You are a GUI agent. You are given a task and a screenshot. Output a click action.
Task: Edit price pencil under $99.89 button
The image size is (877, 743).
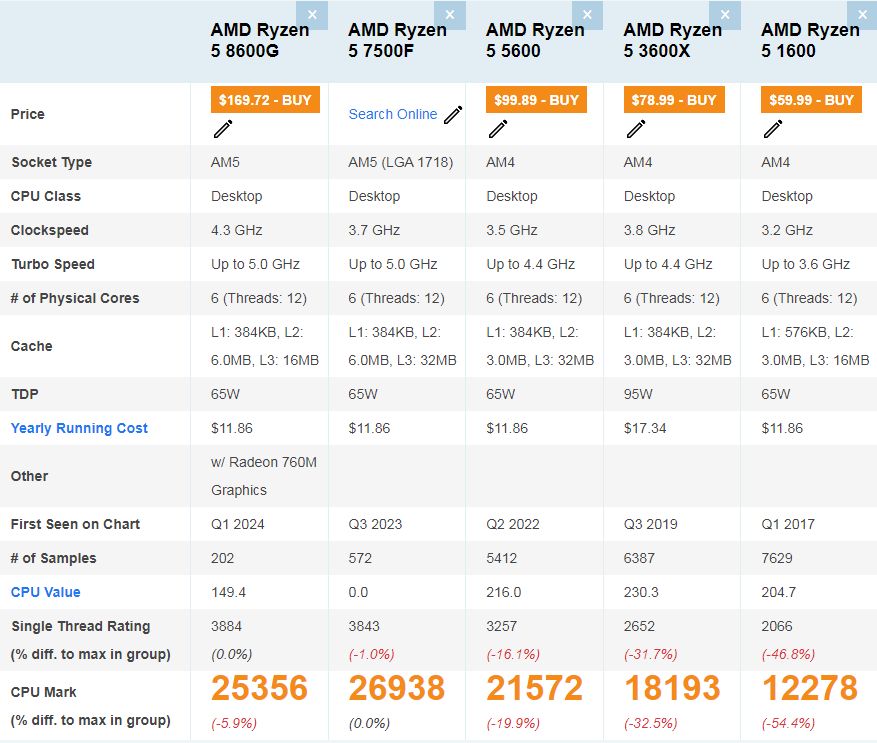click(x=498, y=129)
